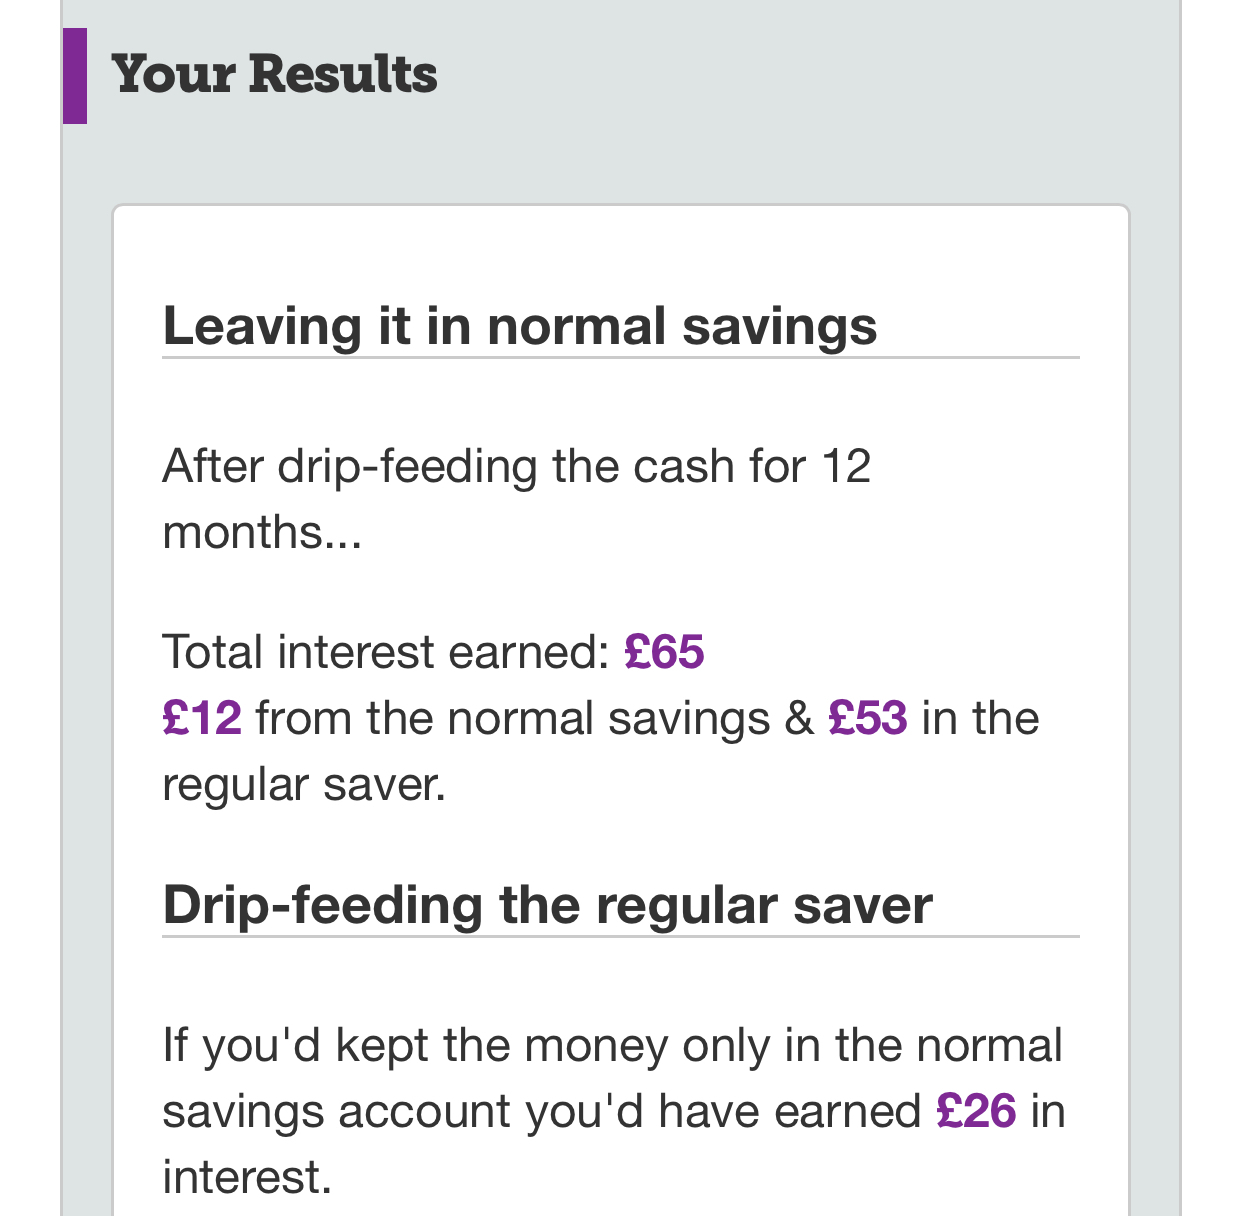Select the £53 regular saver amount

click(868, 718)
